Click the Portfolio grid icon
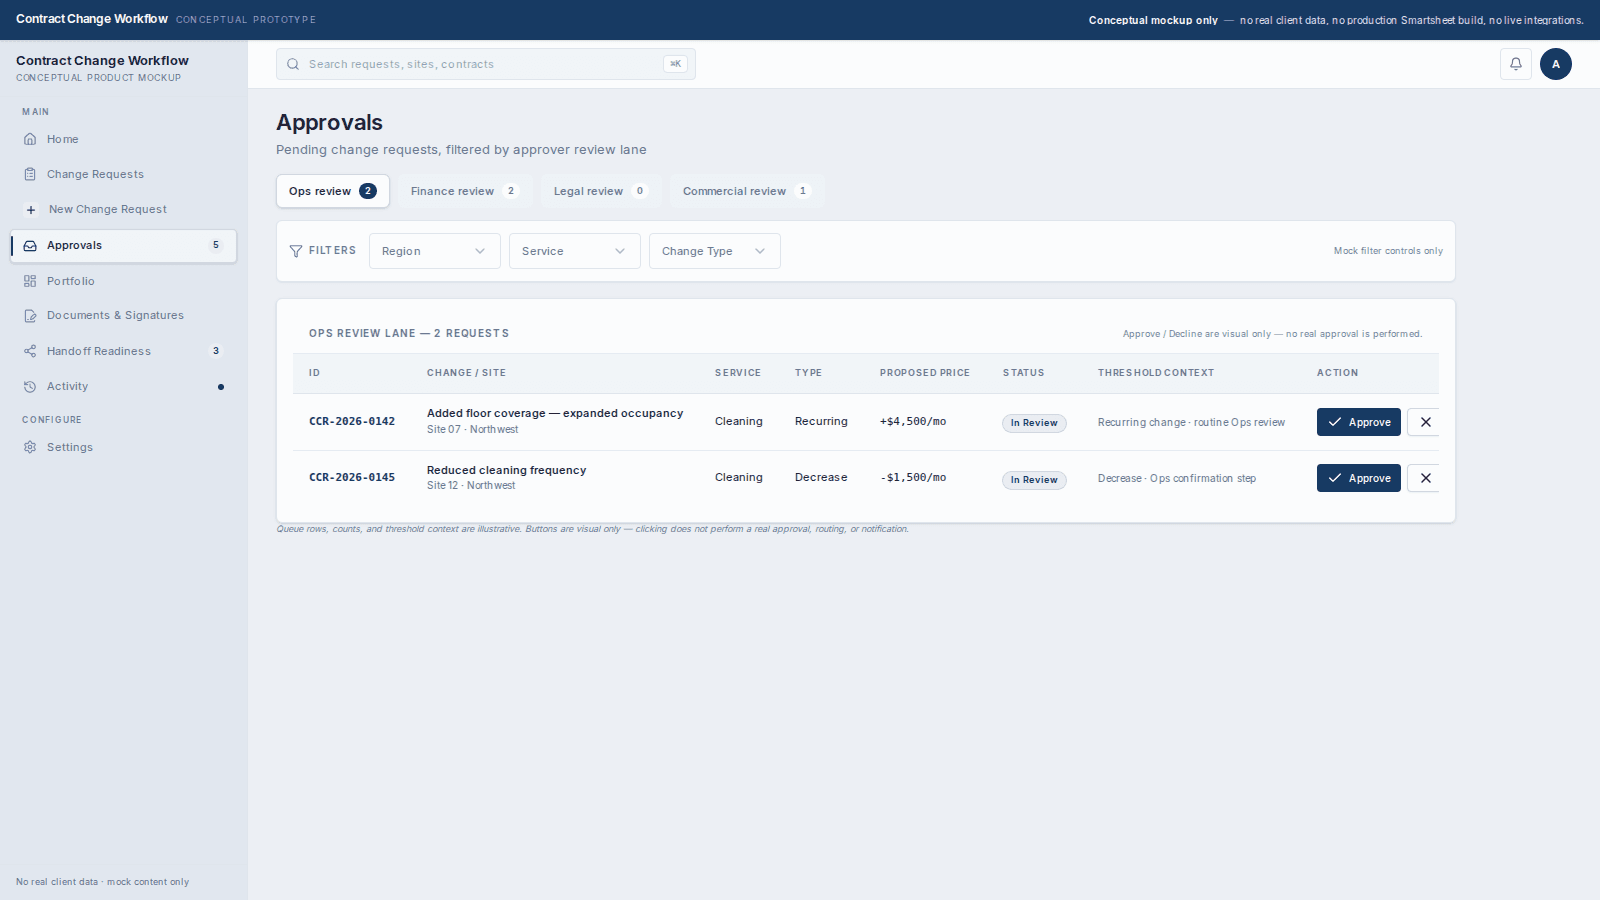Screen dimensions: 1600x900 pos(30,281)
